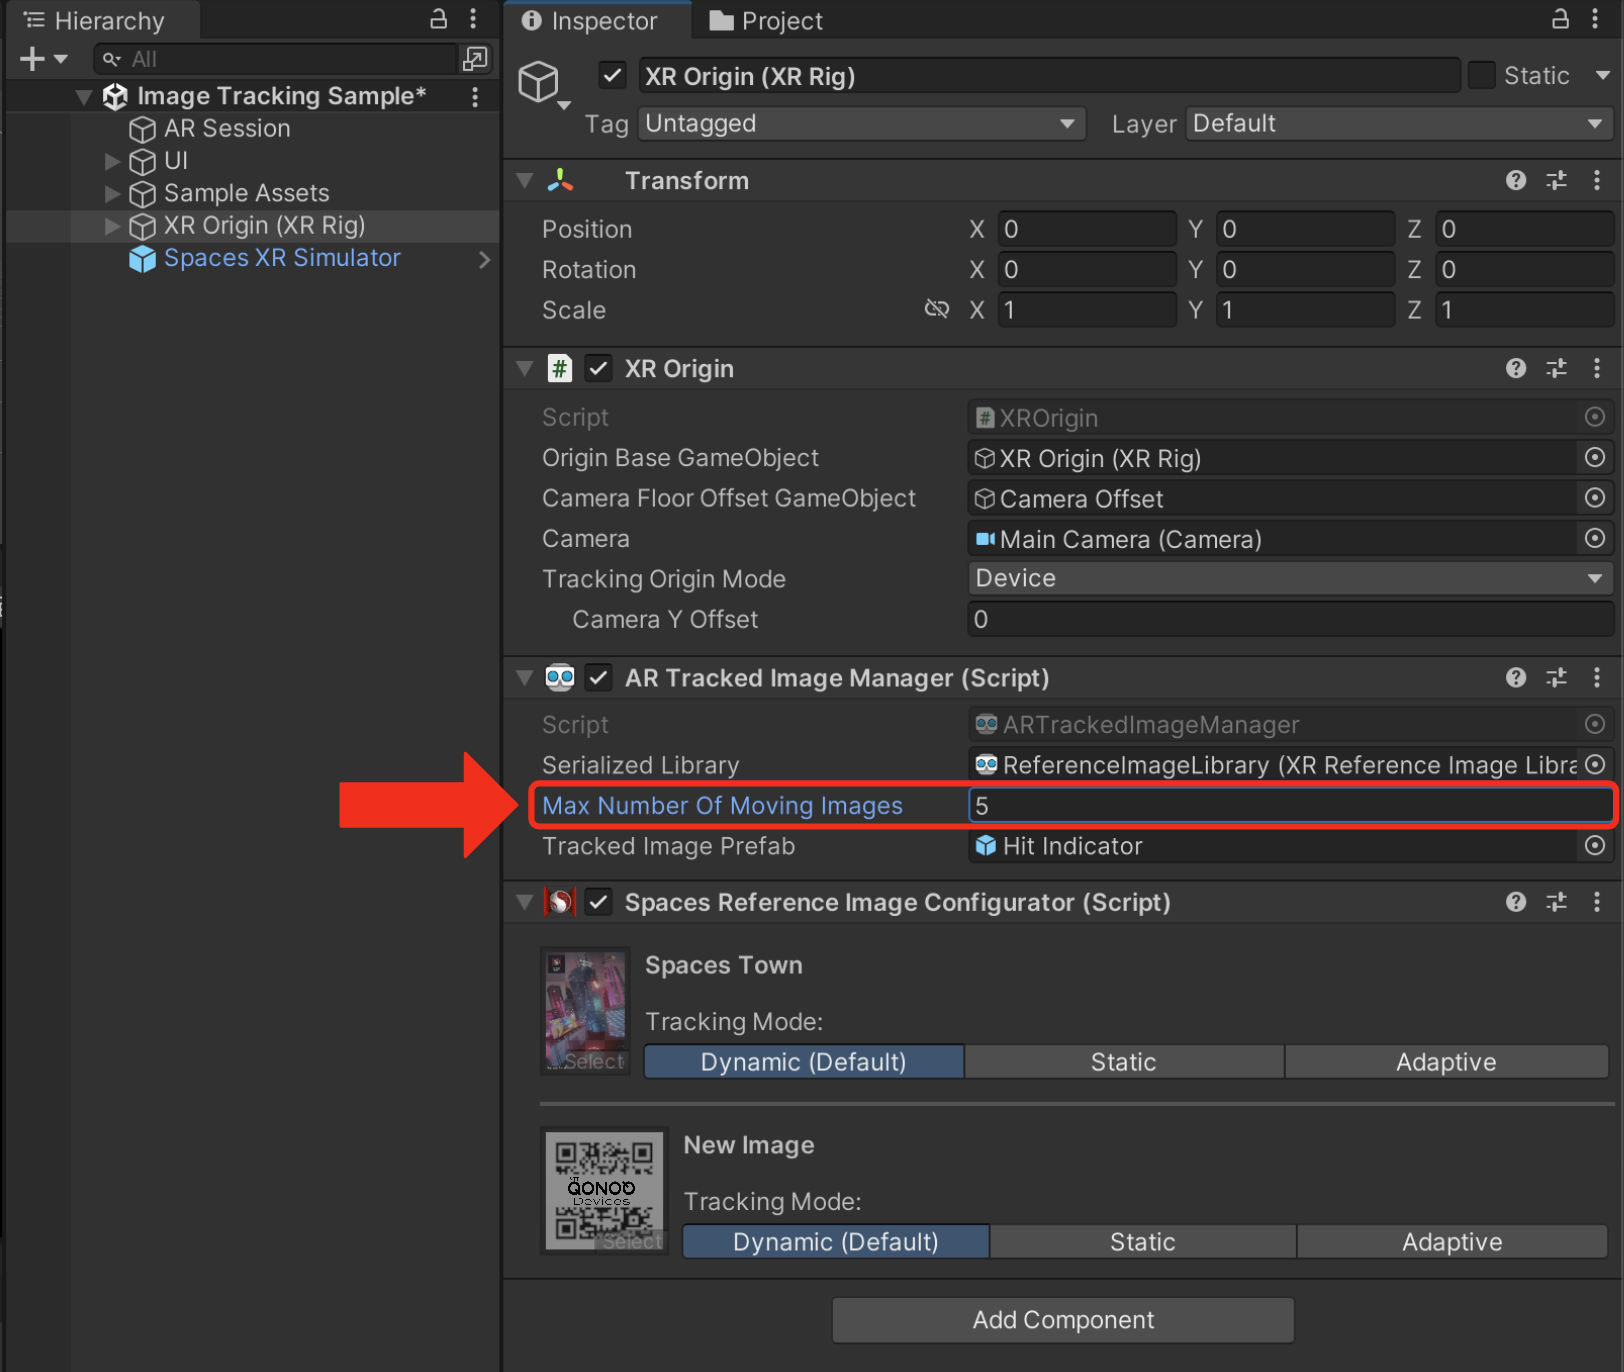The height and width of the screenshot is (1372, 1624).
Task: Click the scale constrain proportions link icon
Action: click(936, 309)
